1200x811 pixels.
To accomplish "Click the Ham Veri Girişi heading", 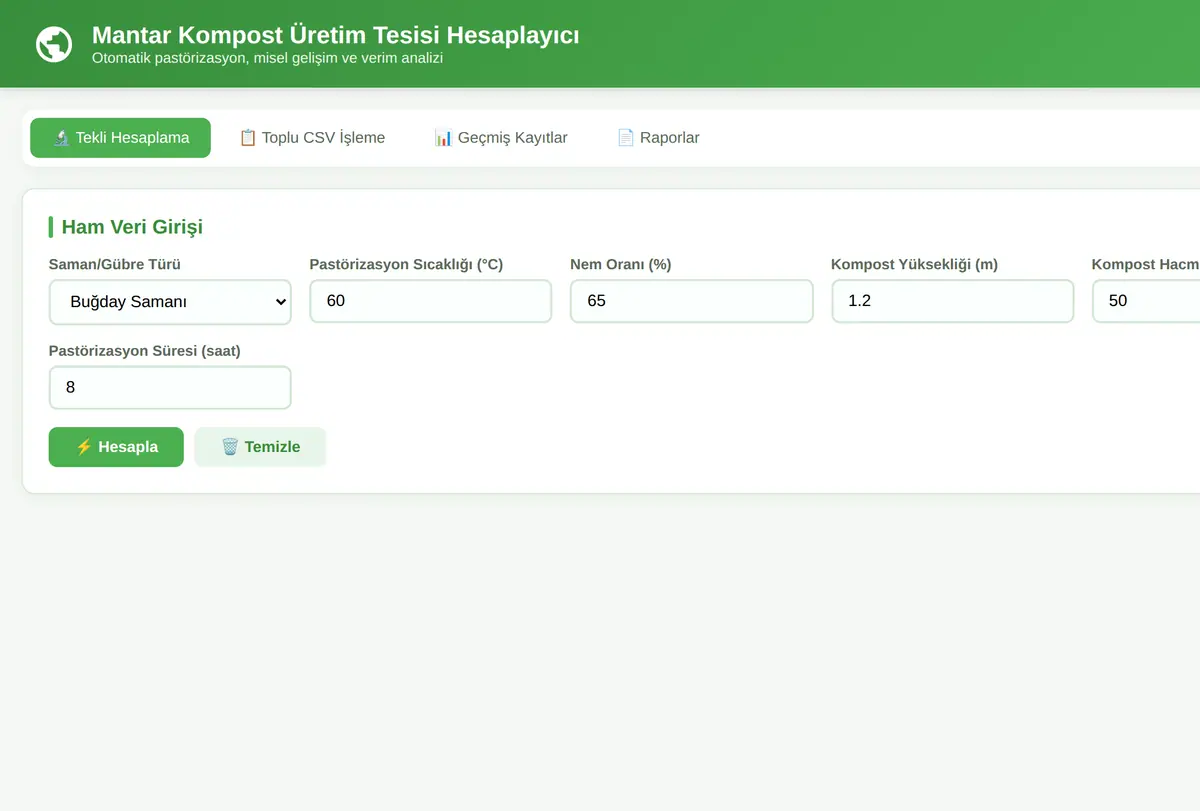I will click(132, 227).
